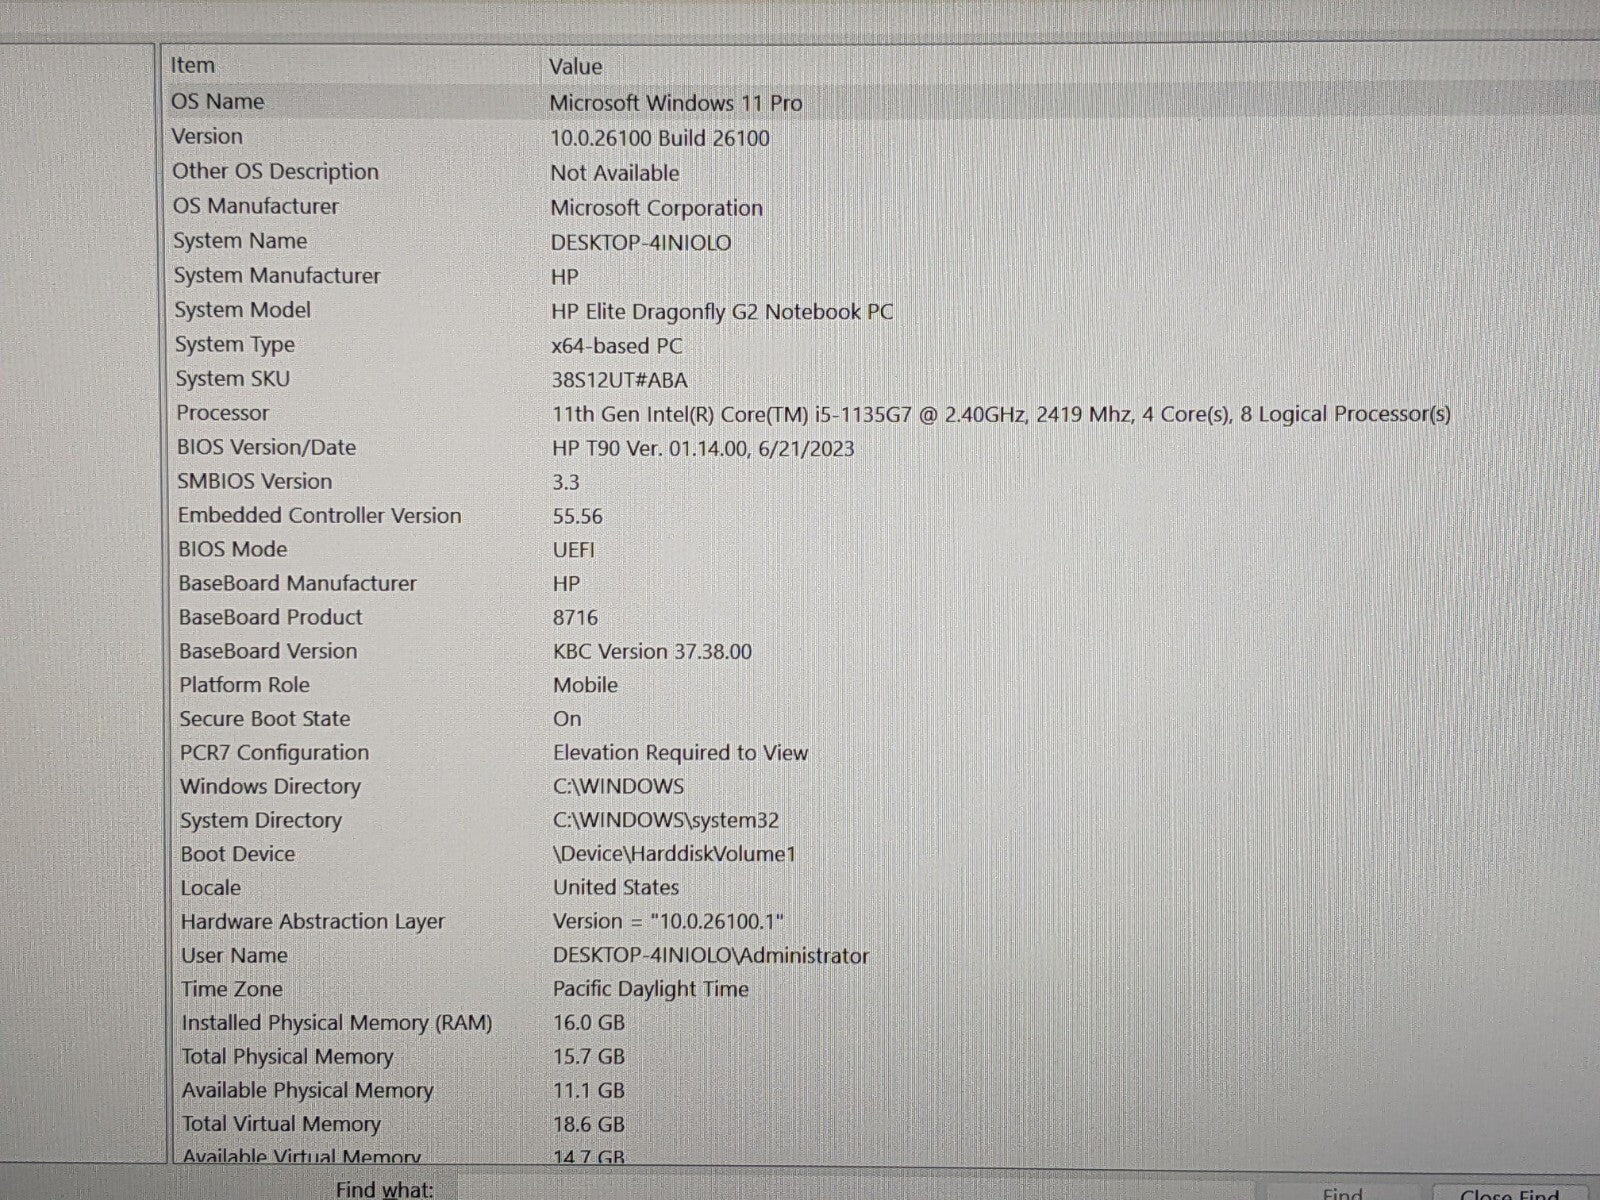Select the Processor row
Image resolution: width=1600 pixels, height=1200 pixels.
tap(223, 413)
